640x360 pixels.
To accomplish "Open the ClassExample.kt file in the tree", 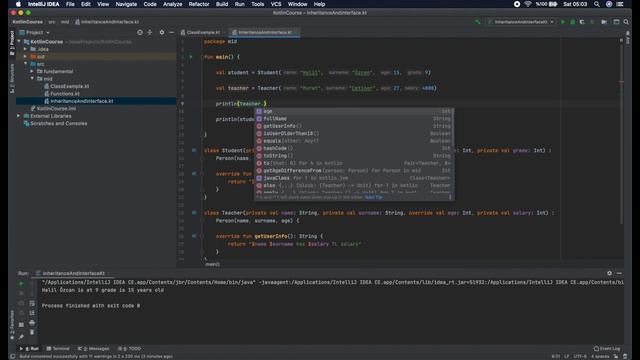I will (69, 86).
